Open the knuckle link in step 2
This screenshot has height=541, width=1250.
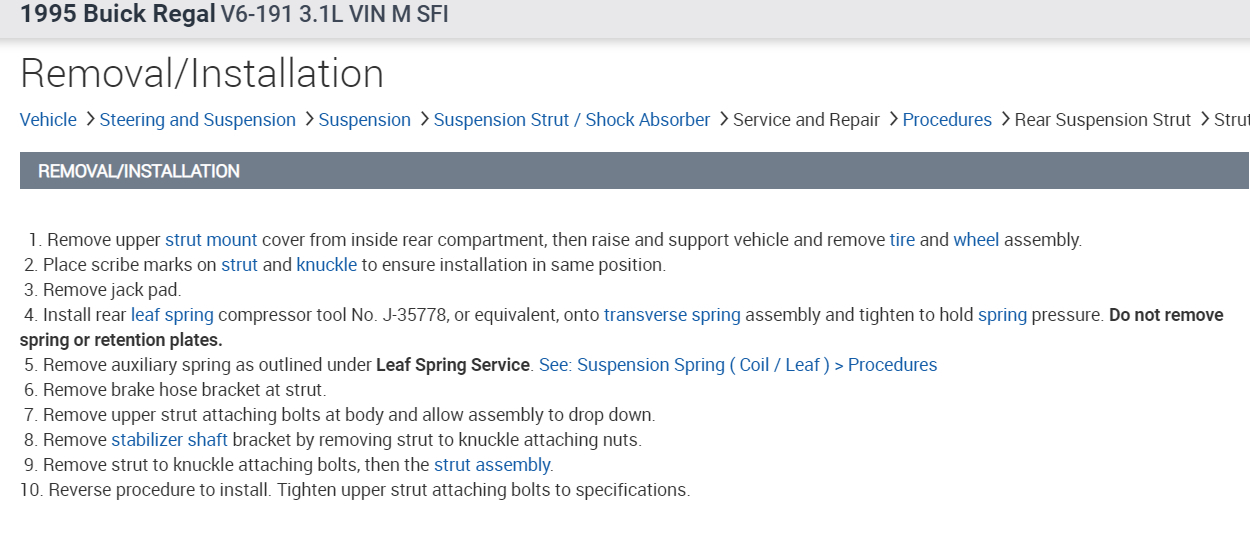(327, 265)
